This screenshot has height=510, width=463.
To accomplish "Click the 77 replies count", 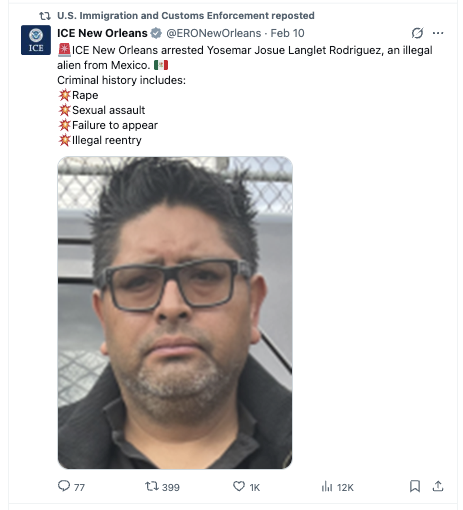I will coord(79,487).
